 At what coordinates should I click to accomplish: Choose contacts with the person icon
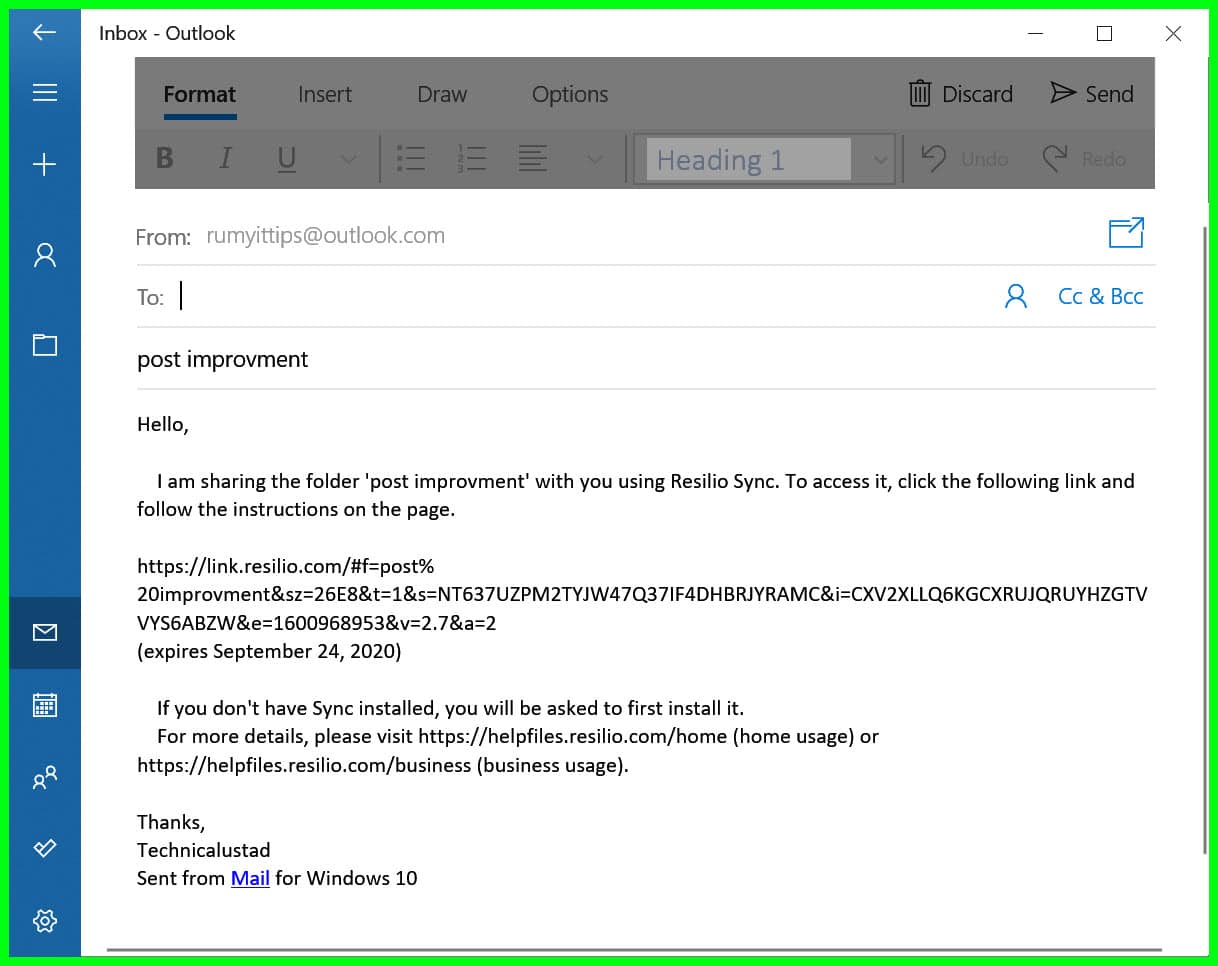1016,296
